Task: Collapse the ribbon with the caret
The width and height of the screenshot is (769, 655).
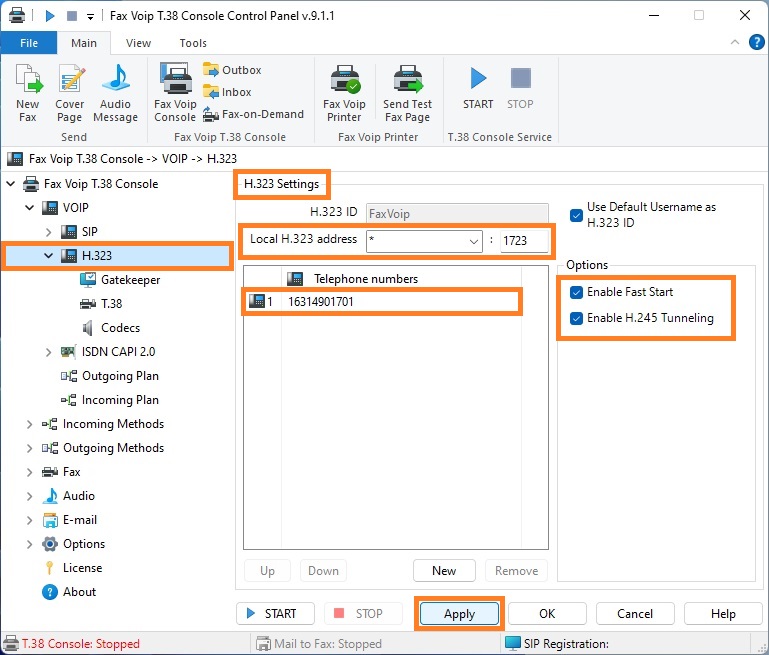Action: [735, 42]
